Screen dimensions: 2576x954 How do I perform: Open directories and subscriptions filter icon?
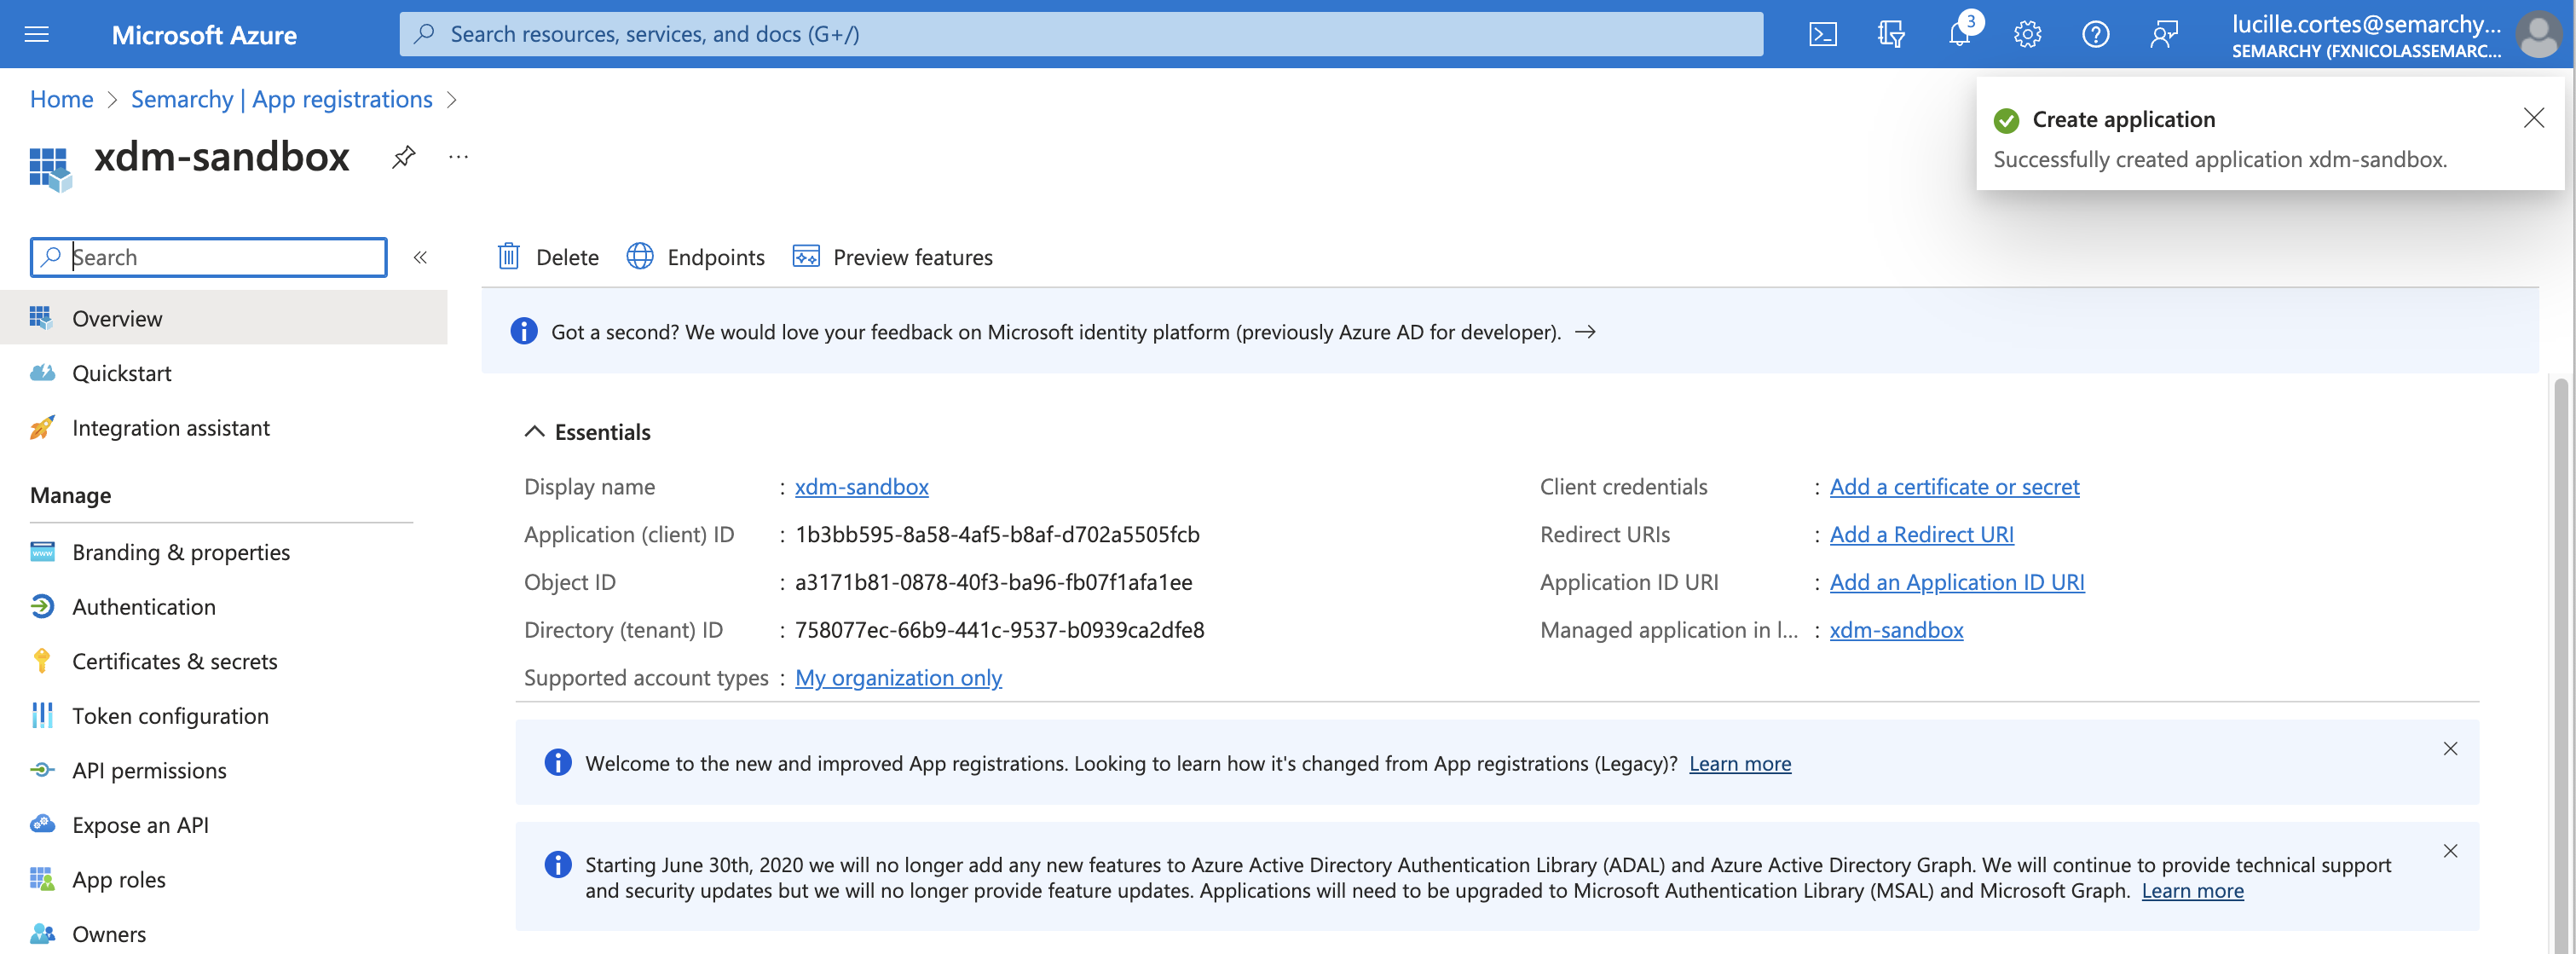1890,35
